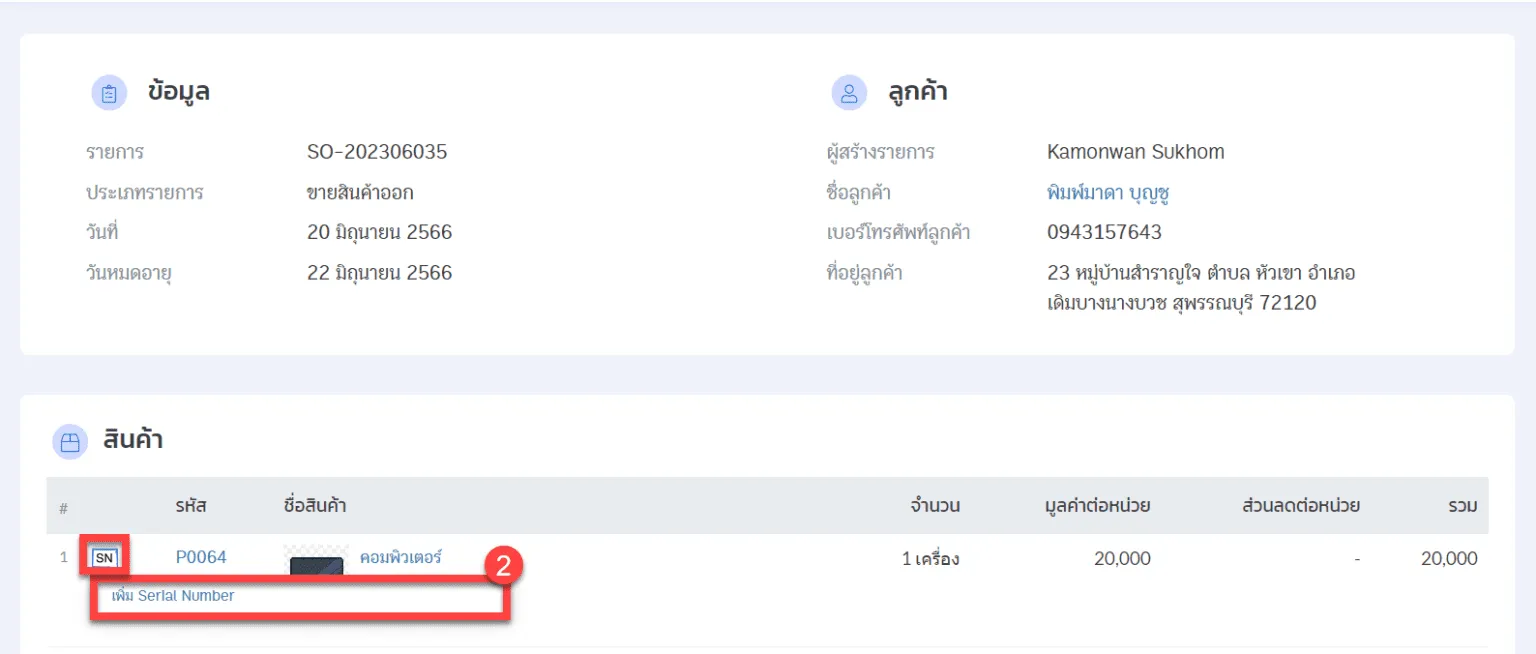The image size is (1536, 654).
Task: Click the expiry date 22 มิถุนายน 2566
Action: coord(379,273)
